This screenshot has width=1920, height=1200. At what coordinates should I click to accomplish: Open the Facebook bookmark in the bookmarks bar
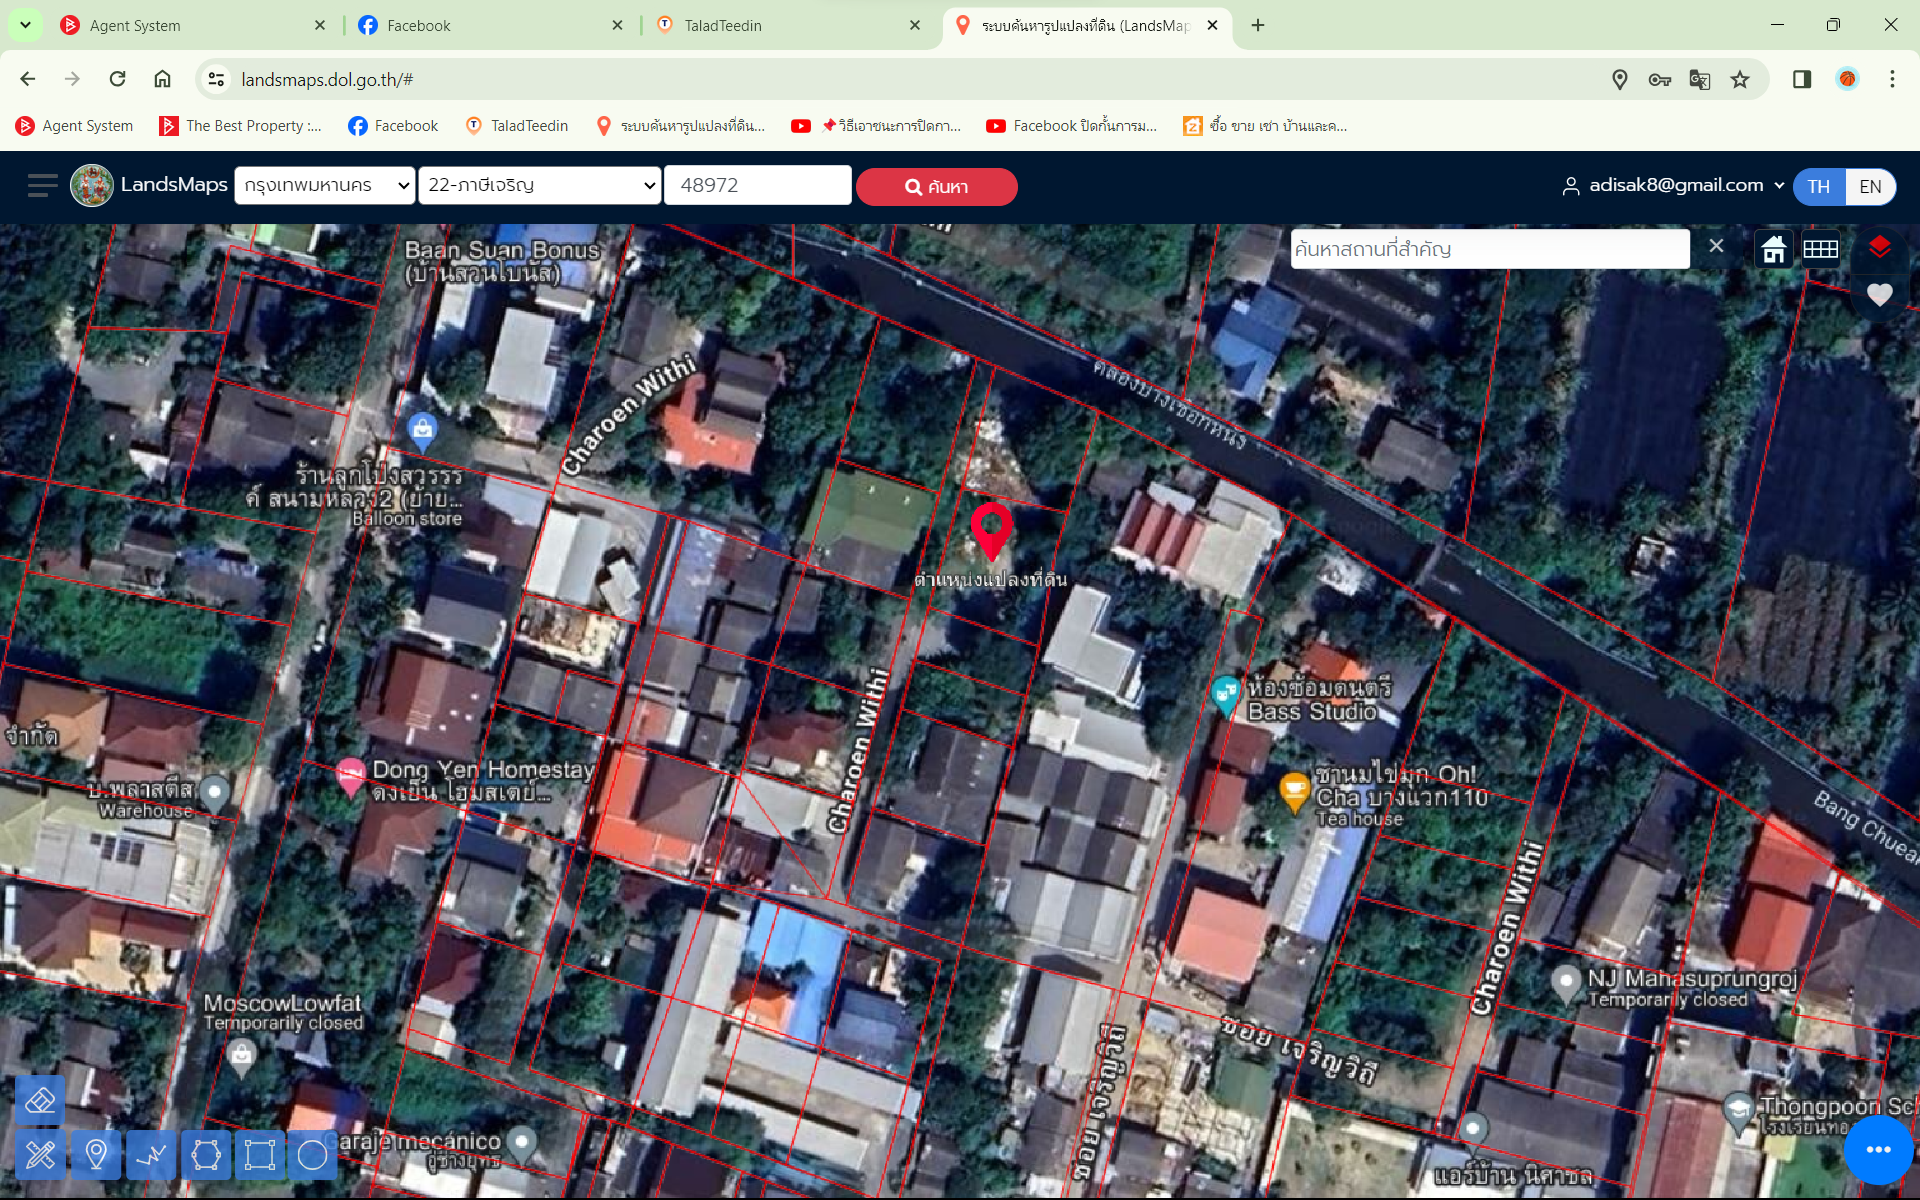tap(393, 126)
